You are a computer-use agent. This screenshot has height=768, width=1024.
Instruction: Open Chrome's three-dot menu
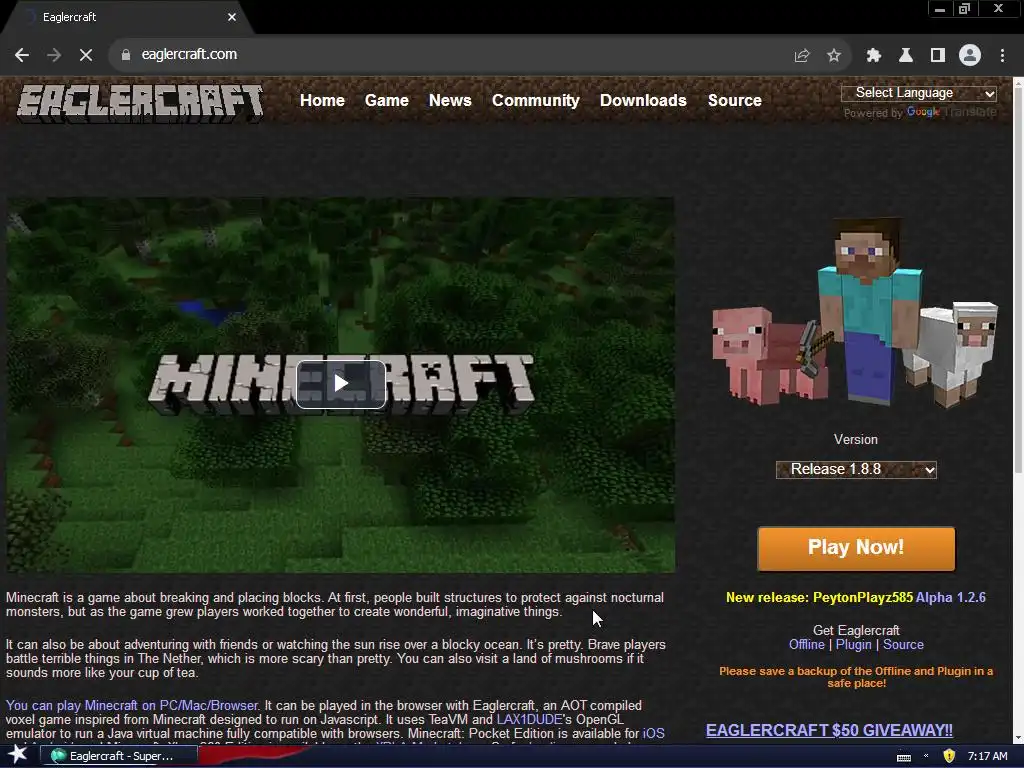1002,56
